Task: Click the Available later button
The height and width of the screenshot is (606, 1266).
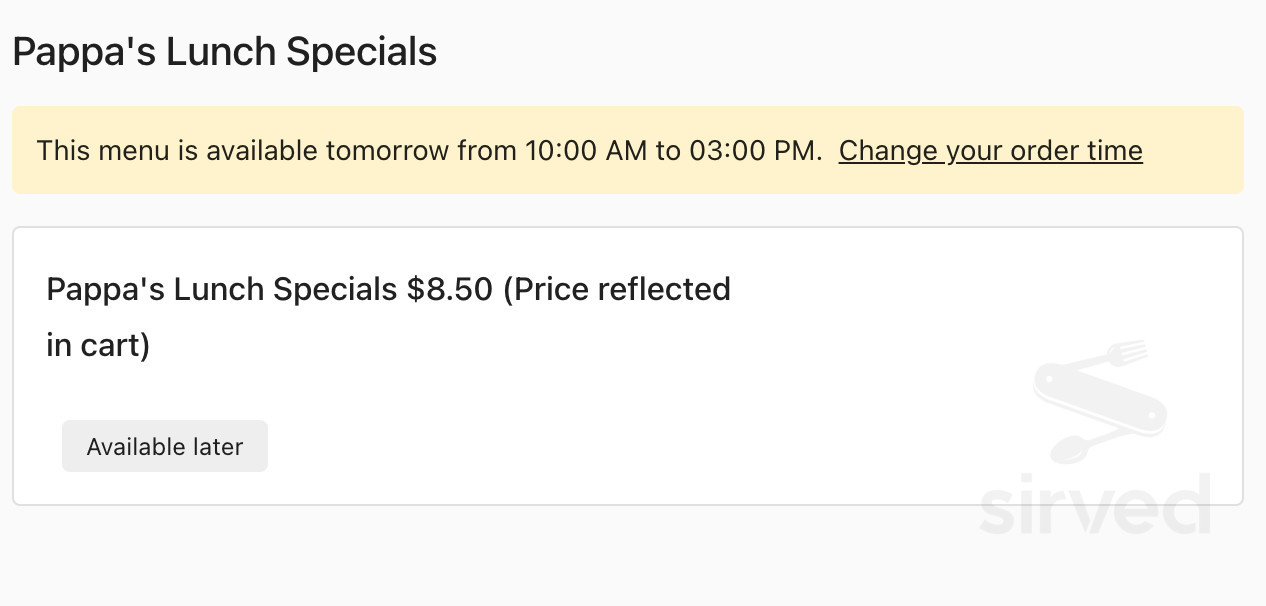Action: (x=165, y=446)
